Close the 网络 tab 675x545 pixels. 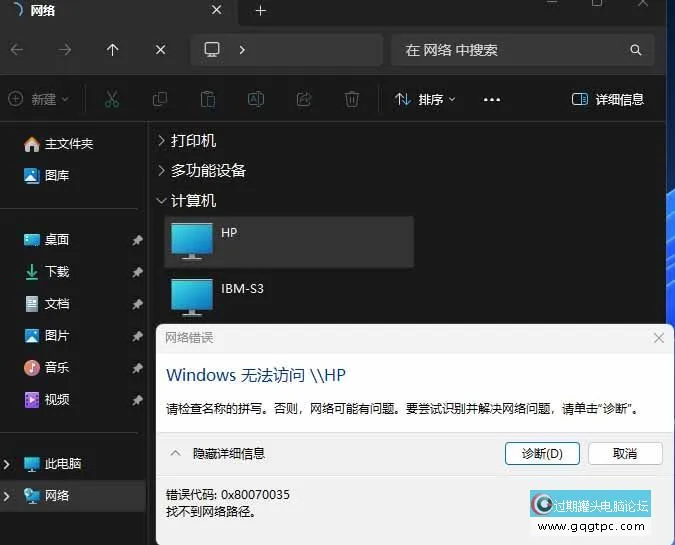[x=217, y=9]
